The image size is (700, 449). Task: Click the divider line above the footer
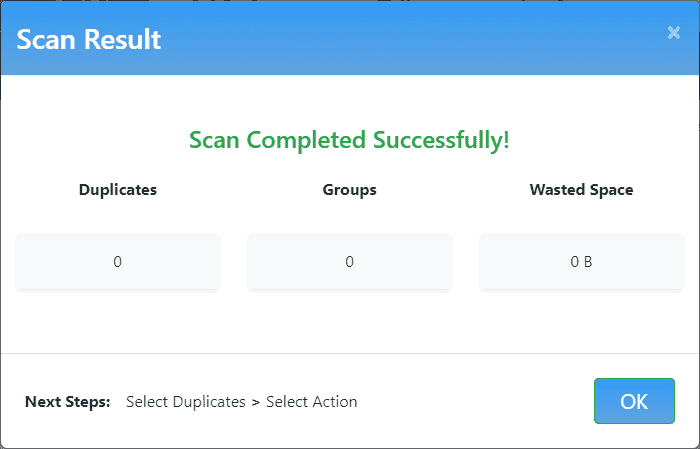coord(350,353)
